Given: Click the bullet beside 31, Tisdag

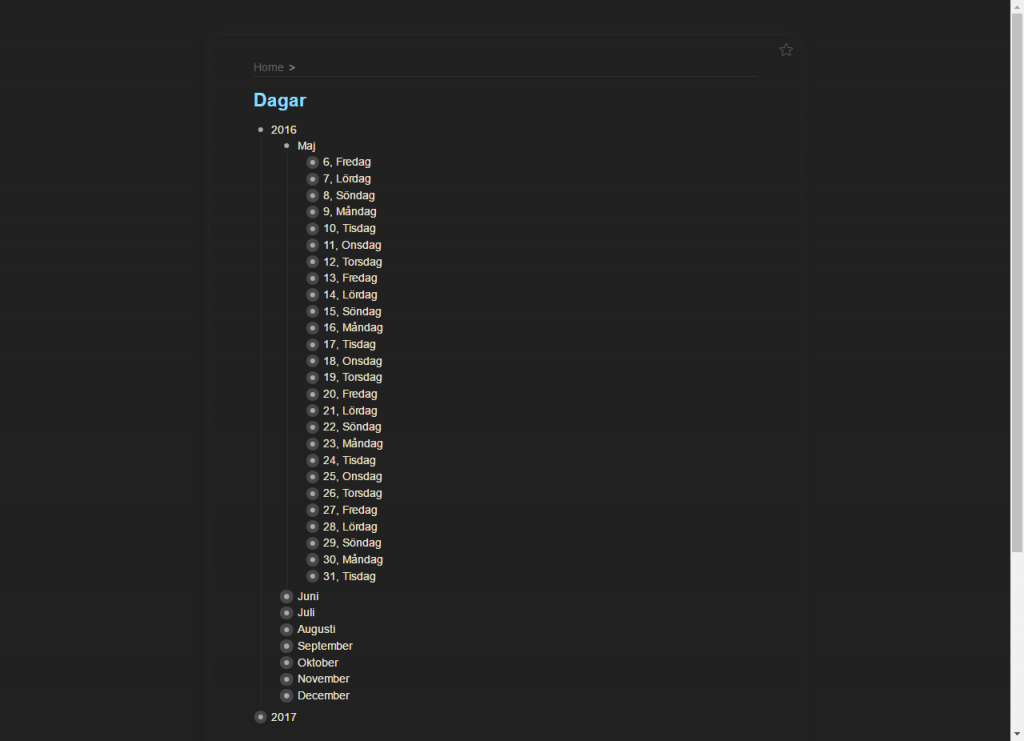Looking at the screenshot, I should (313, 576).
